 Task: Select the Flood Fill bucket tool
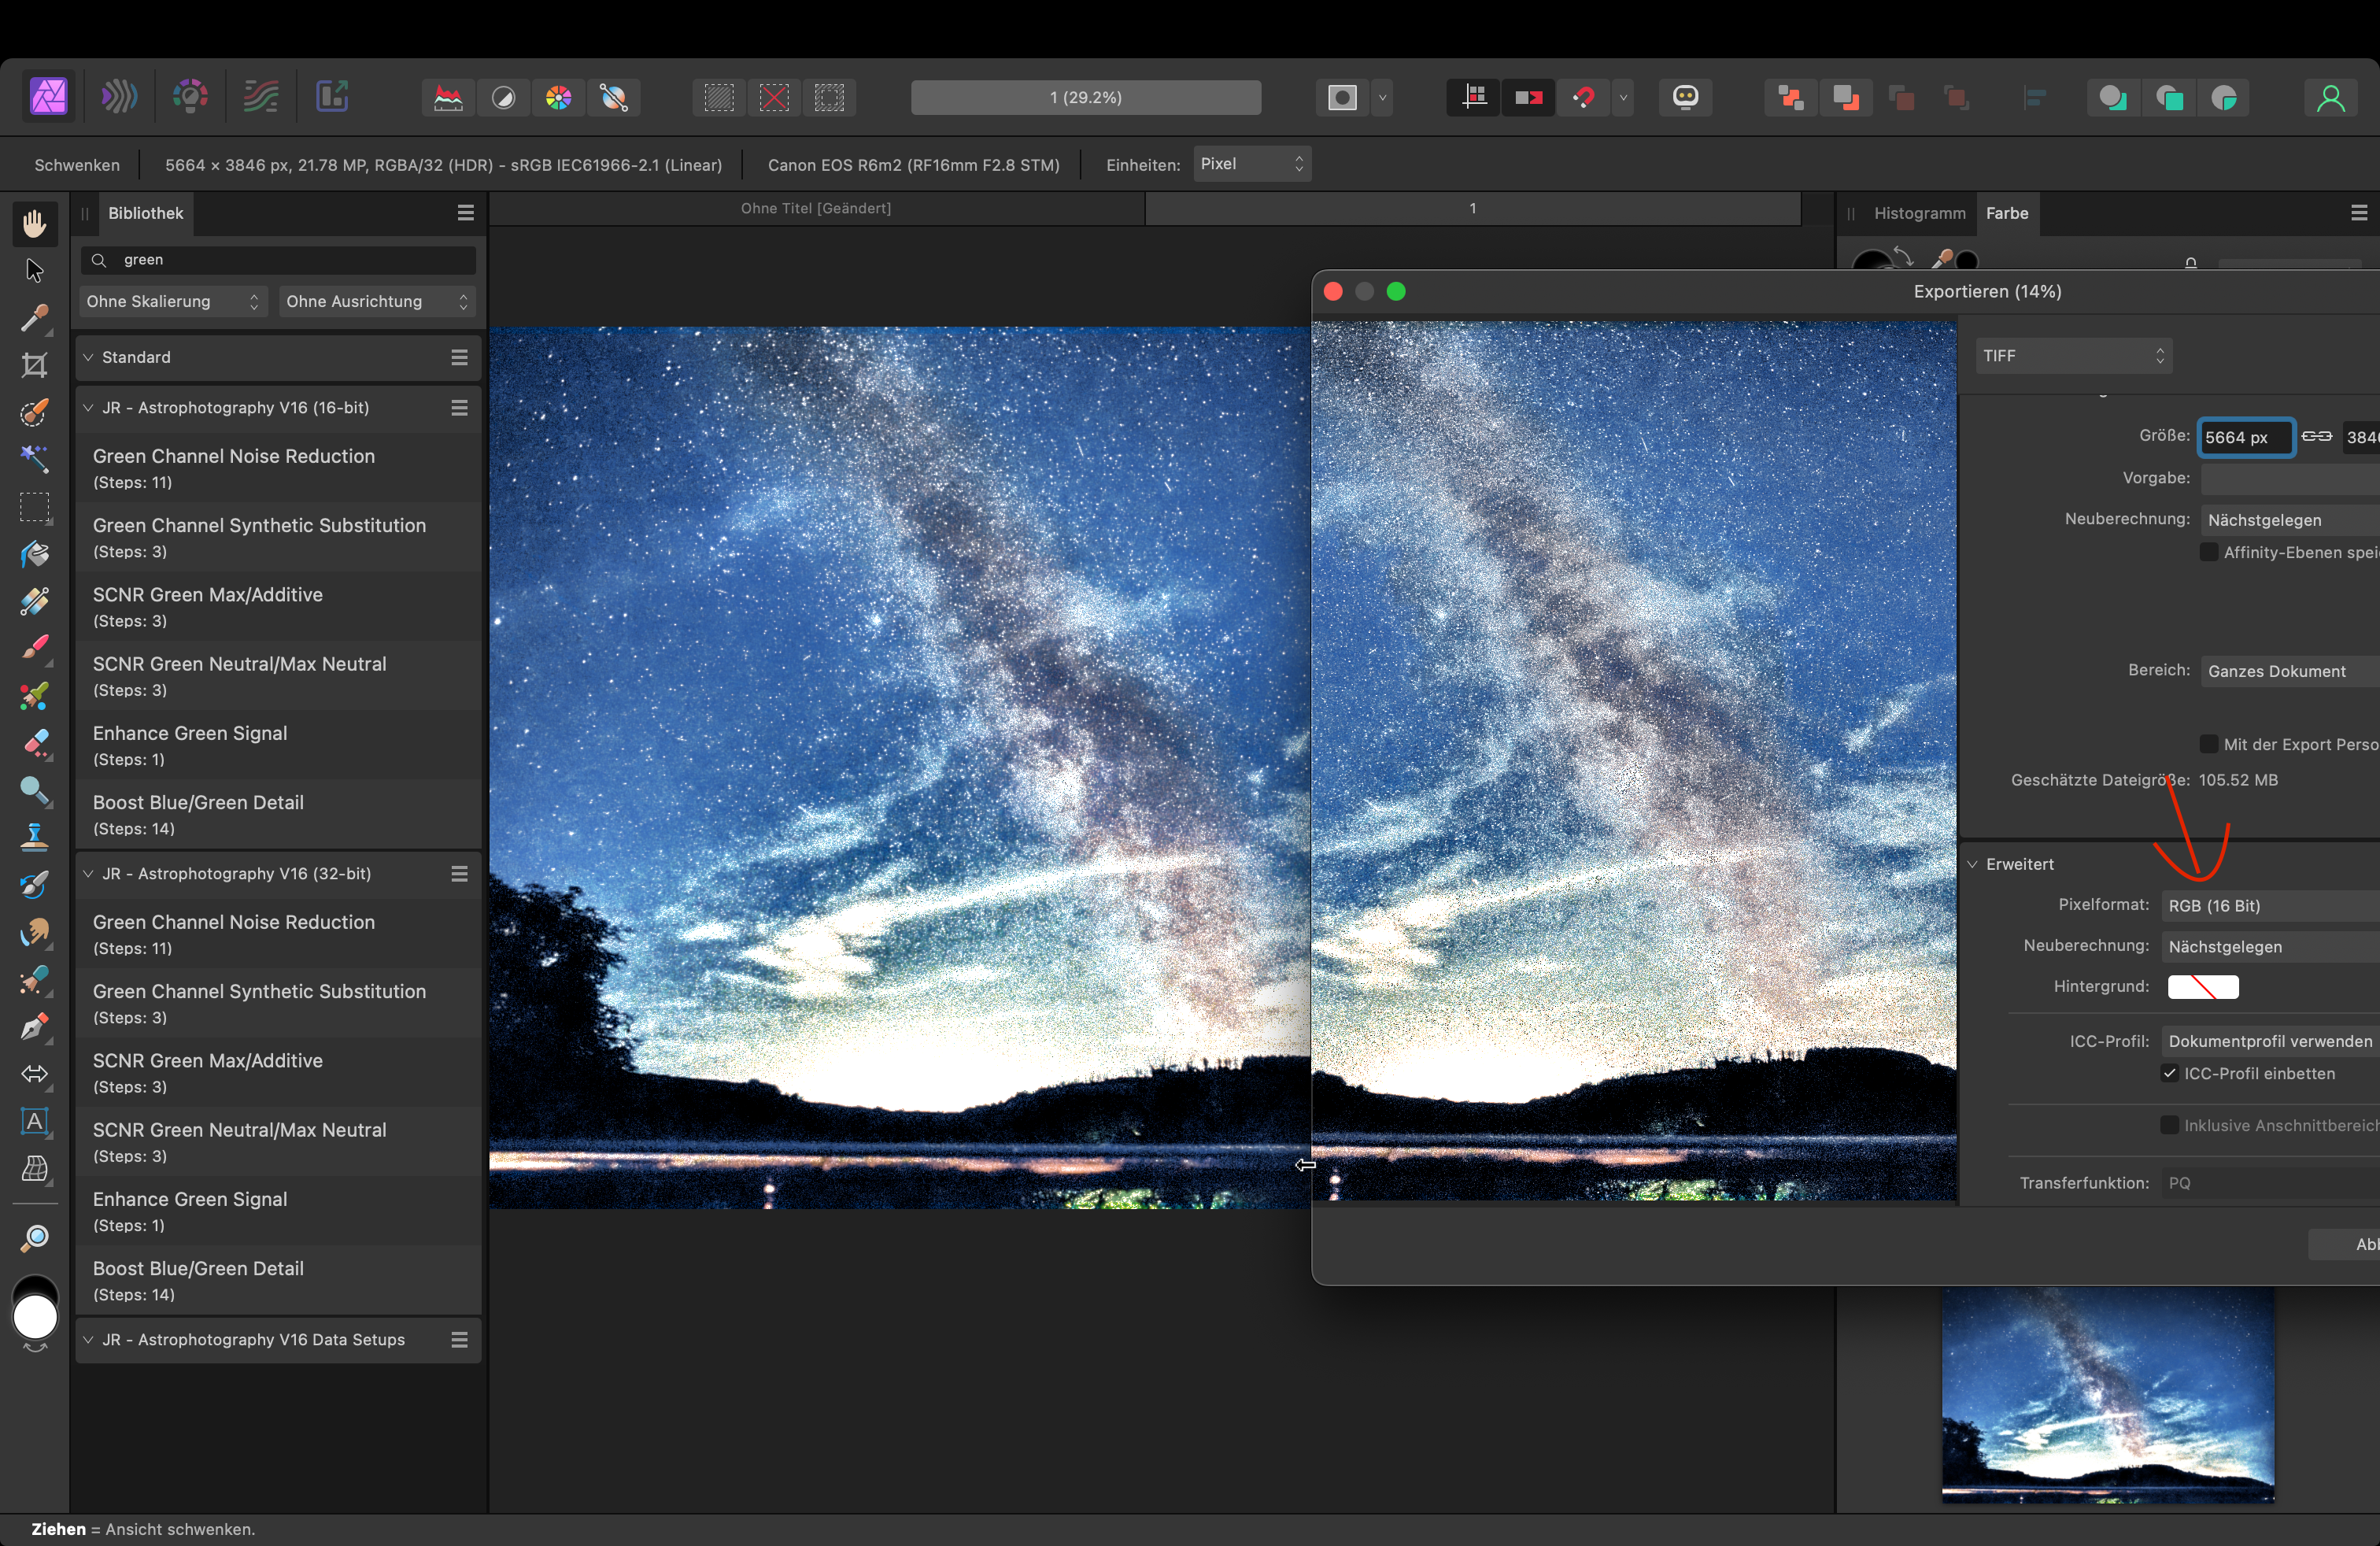(x=35, y=554)
